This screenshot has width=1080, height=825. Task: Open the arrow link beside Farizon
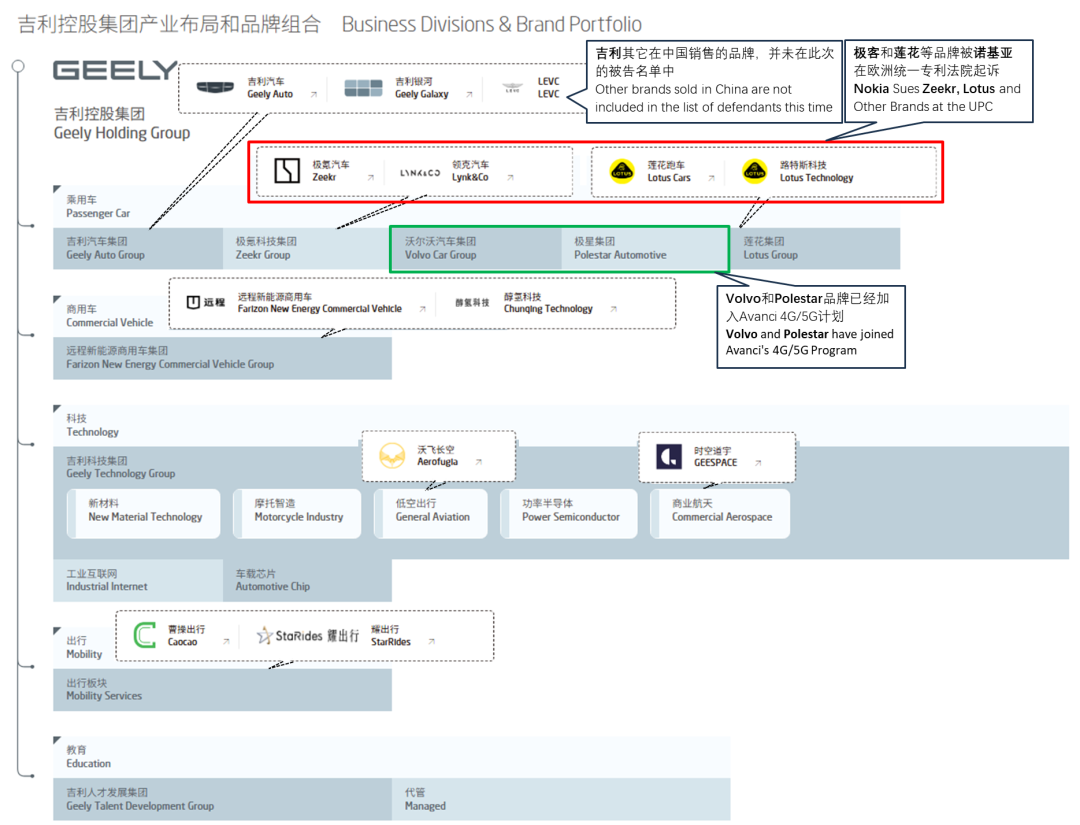[x=423, y=309]
